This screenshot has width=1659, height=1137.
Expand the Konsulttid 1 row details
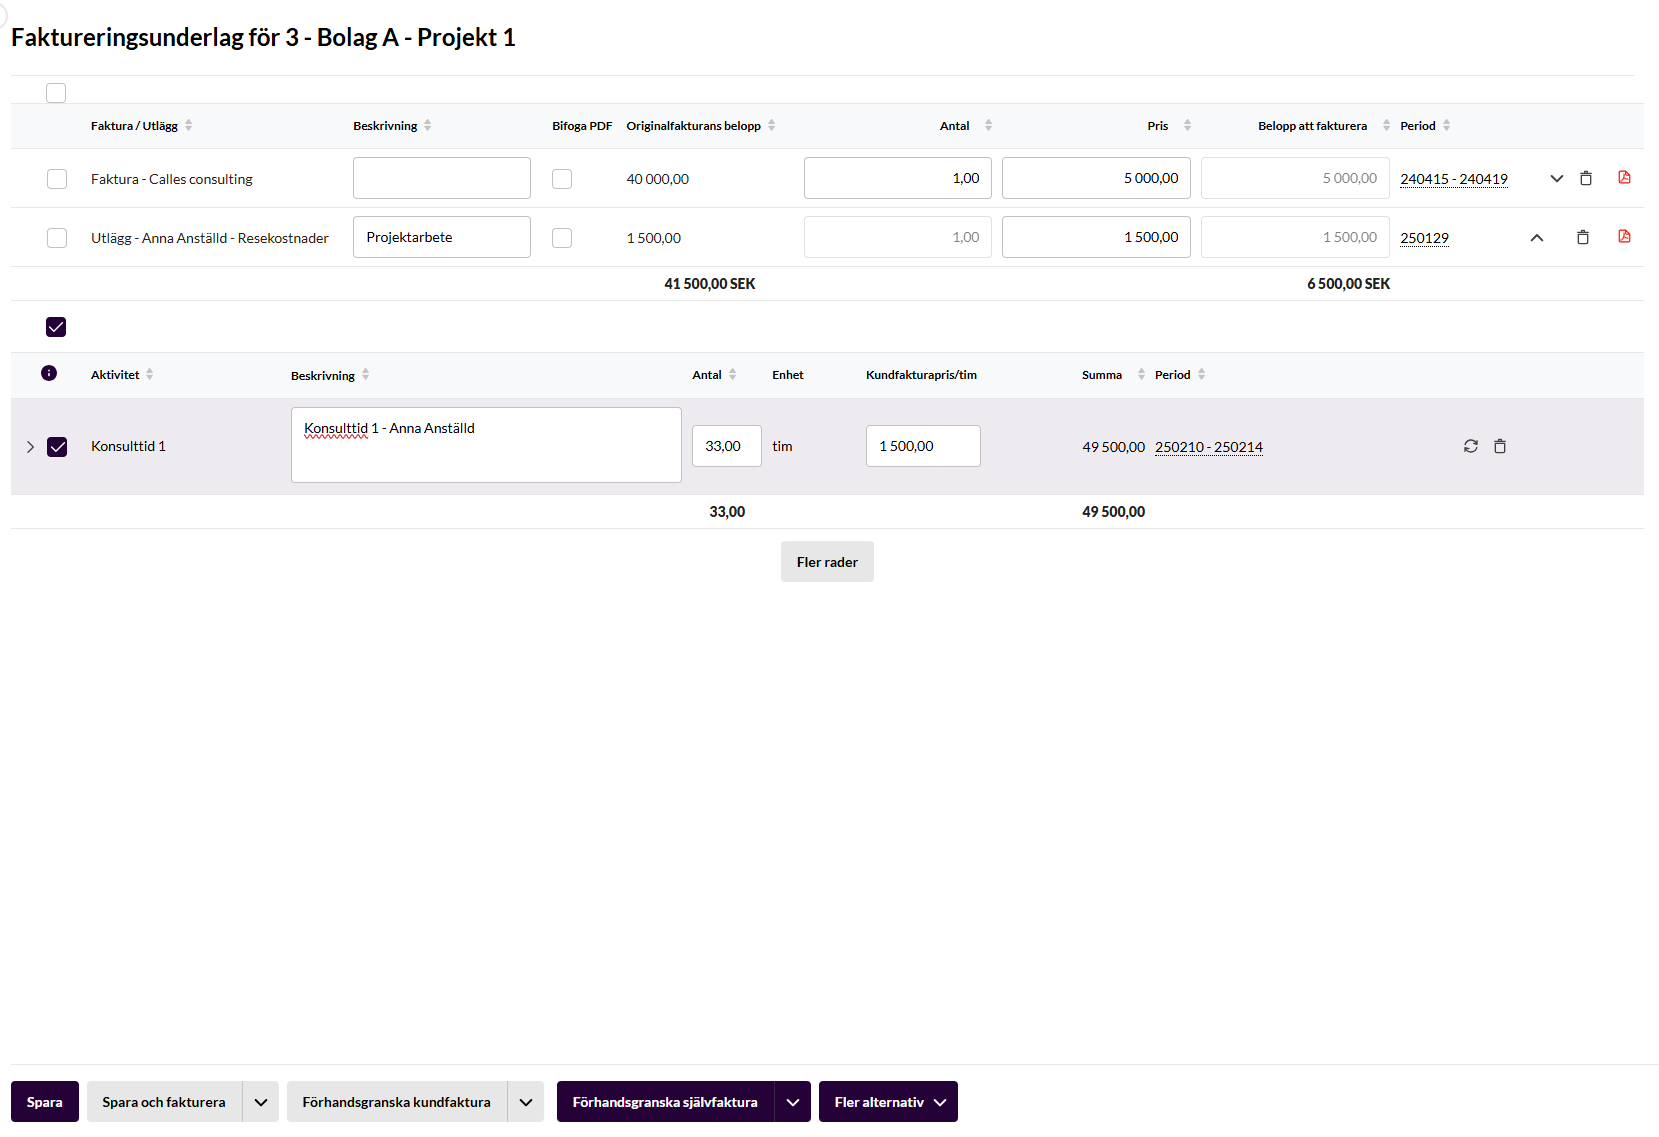[x=30, y=447]
